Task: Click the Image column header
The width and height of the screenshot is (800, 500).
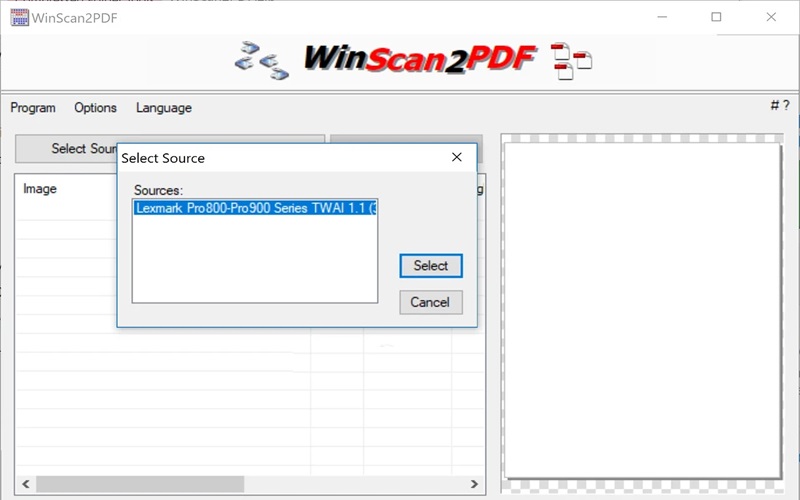Action: (x=40, y=189)
